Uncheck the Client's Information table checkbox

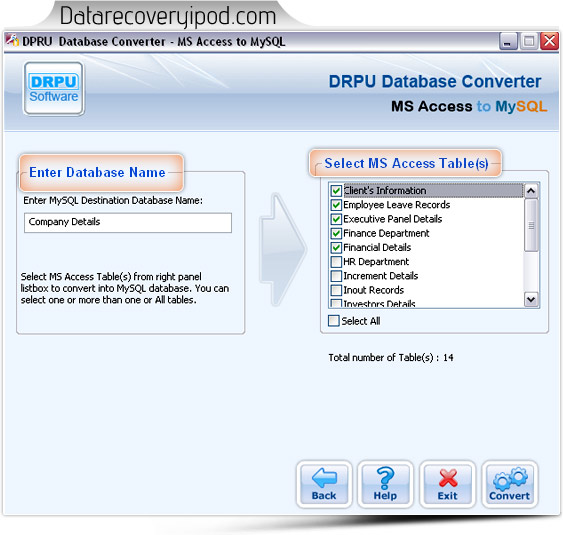(336, 190)
